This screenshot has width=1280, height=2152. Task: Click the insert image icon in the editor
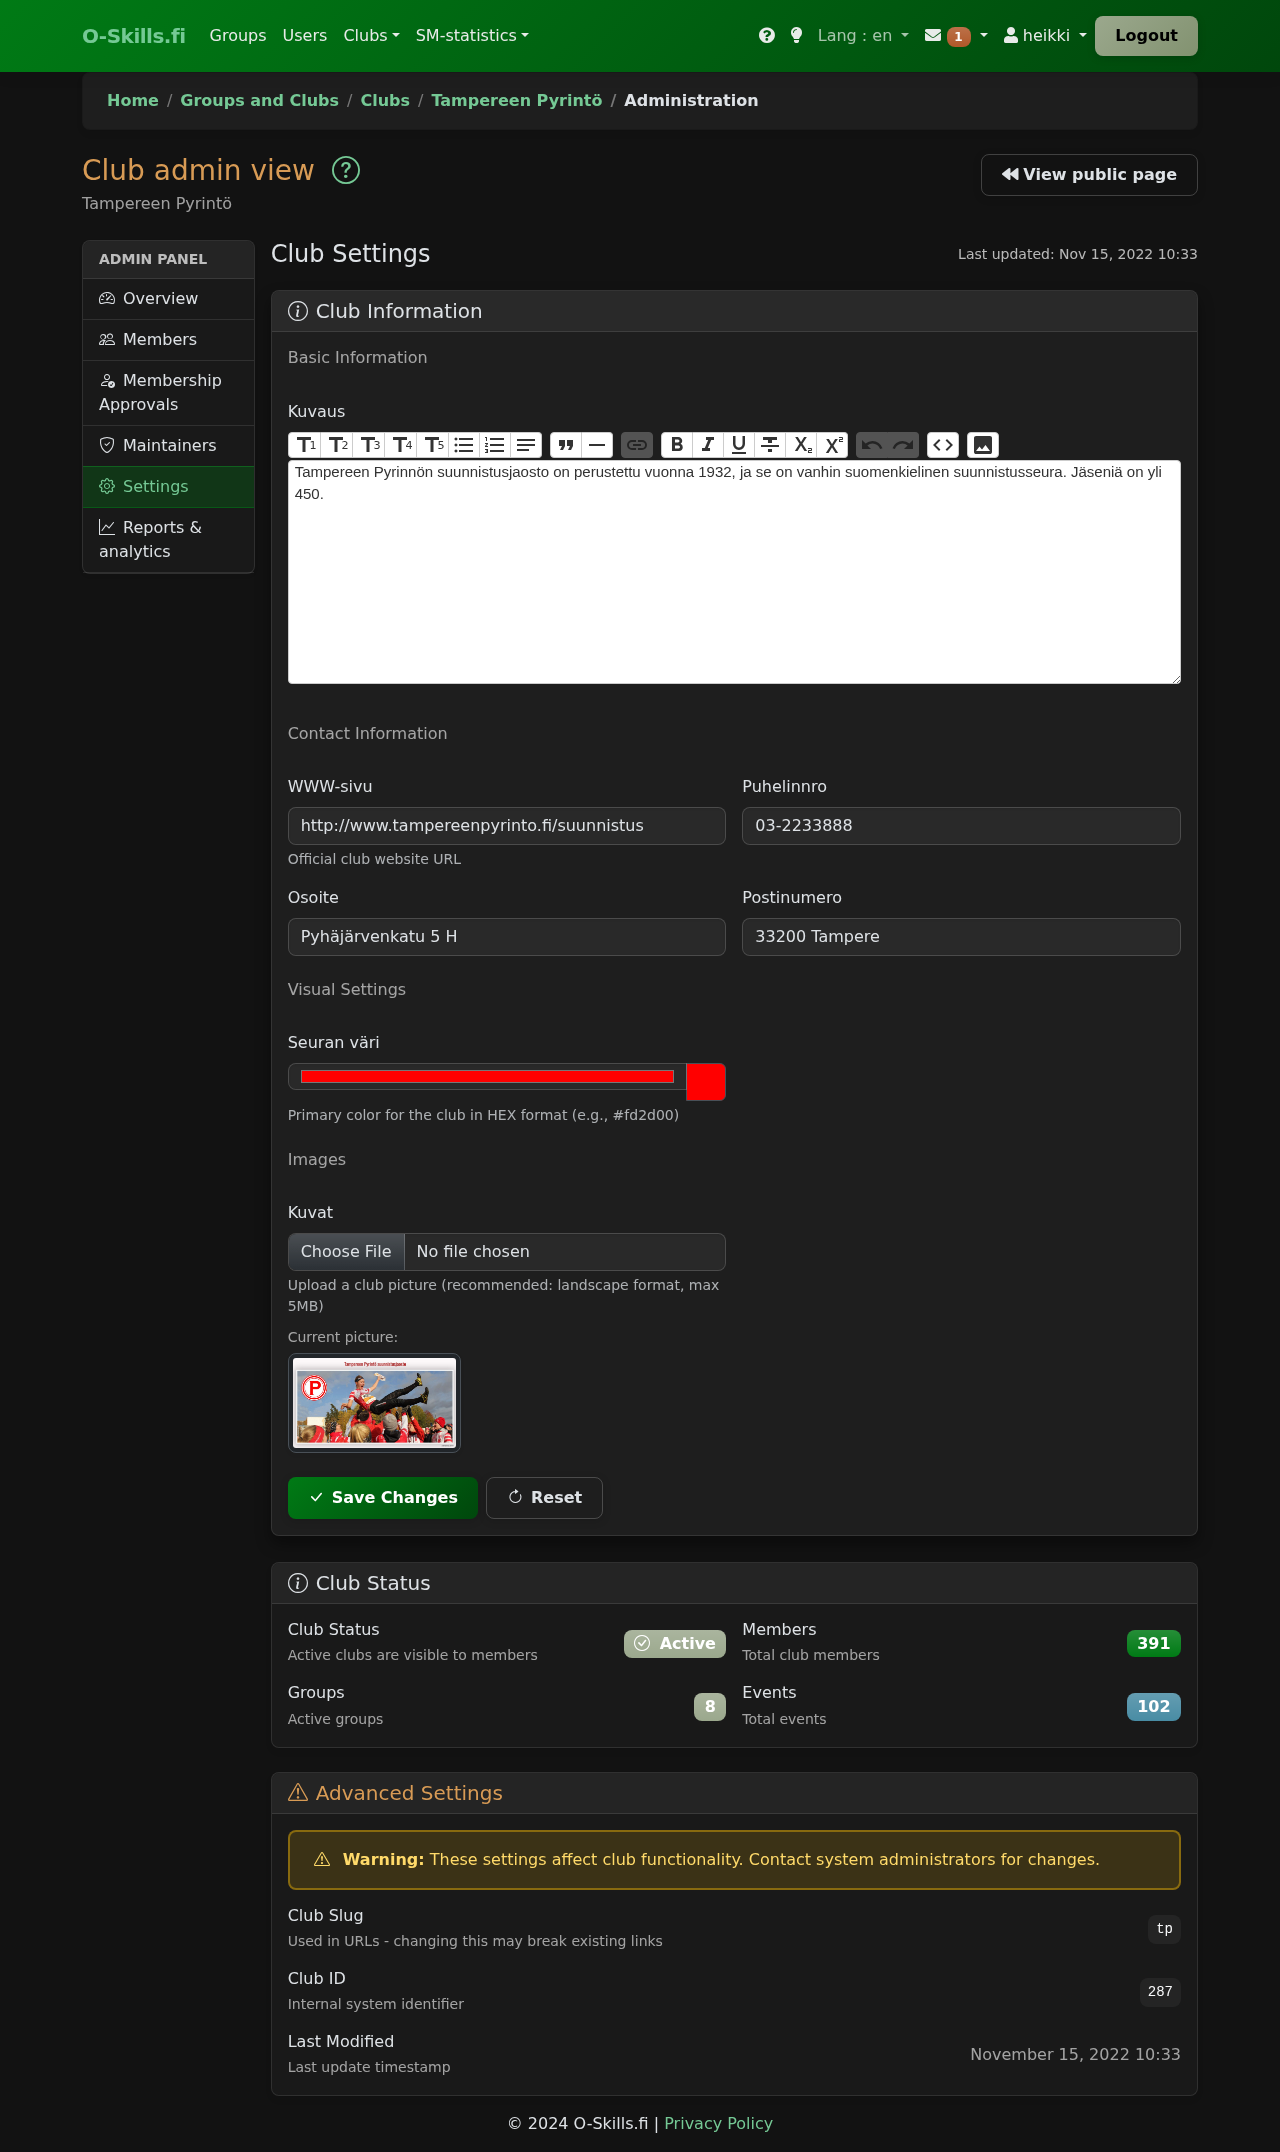983,445
